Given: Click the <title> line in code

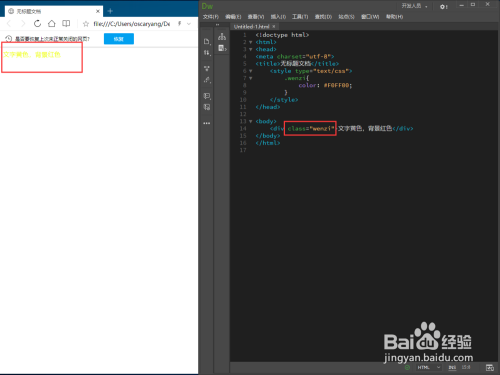Looking at the screenshot, I should [x=297, y=64].
